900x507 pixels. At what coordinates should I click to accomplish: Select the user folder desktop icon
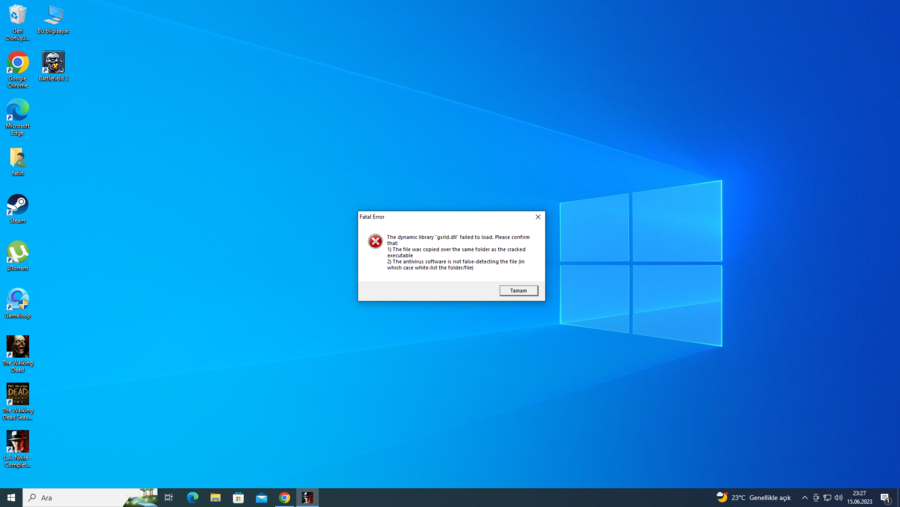pyautogui.click(x=18, y=162)
